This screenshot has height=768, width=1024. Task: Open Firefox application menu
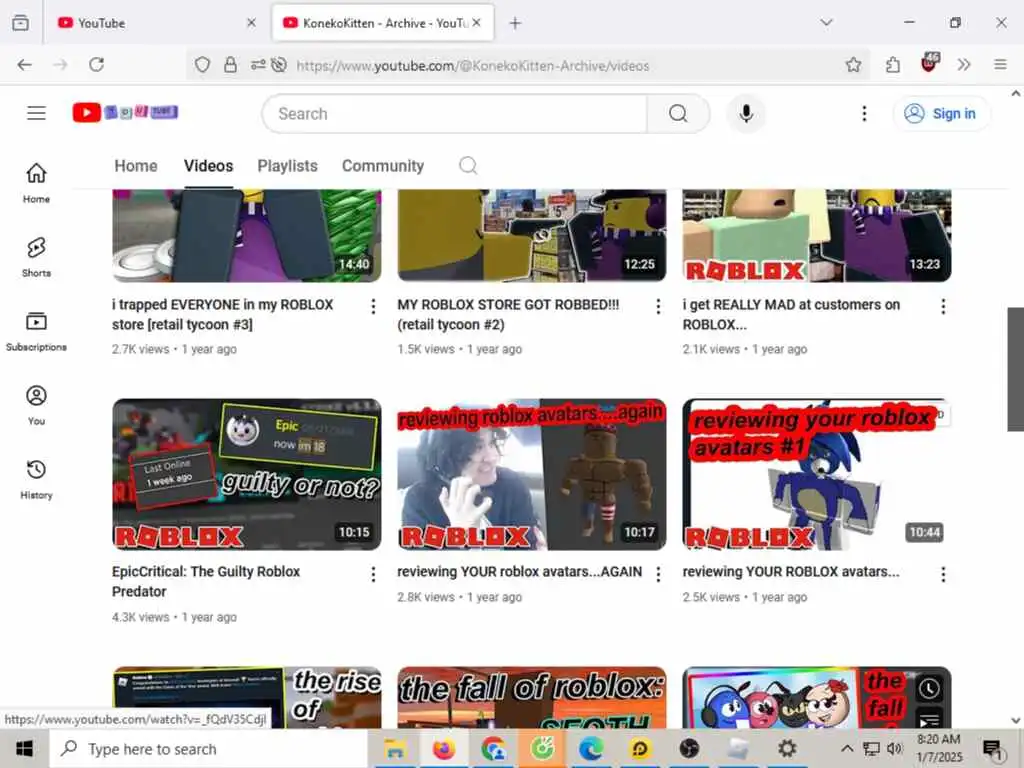coord(1000,65)
